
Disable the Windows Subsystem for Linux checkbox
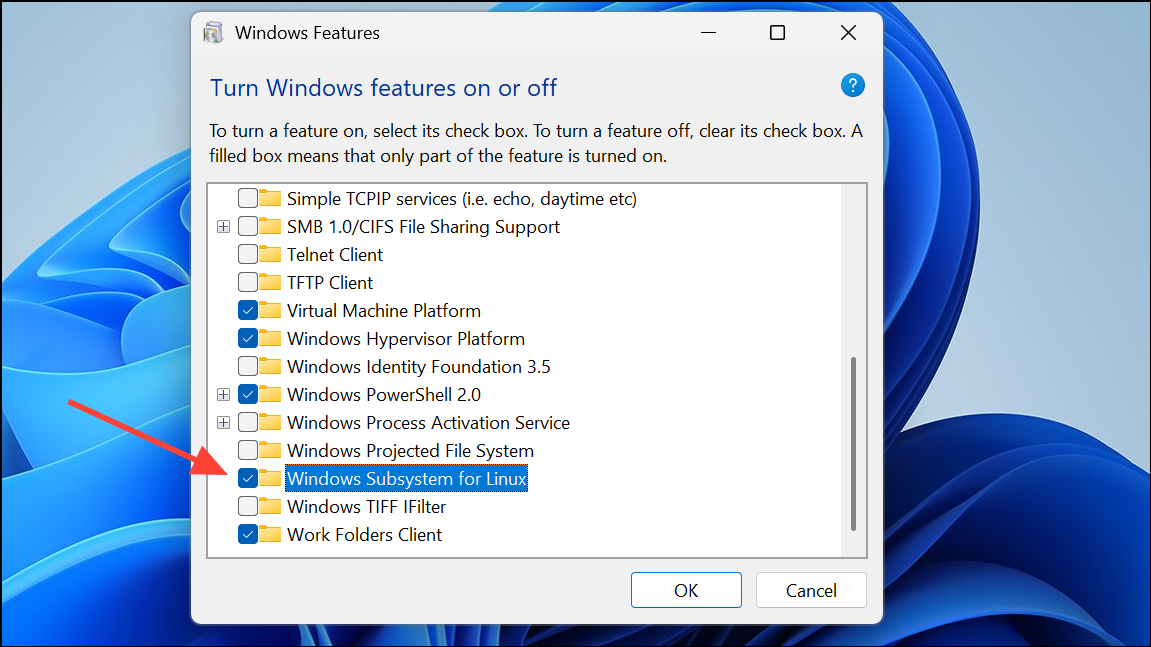pyautogui.click(x=247, y=478)
